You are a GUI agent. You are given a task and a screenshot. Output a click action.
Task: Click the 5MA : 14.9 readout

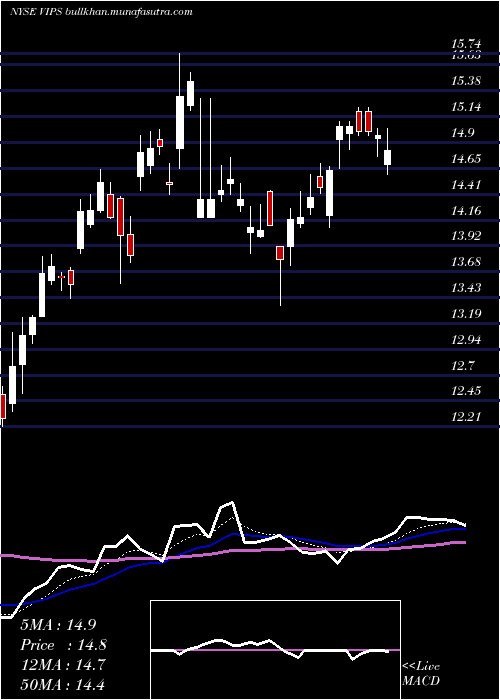[58, 625]
